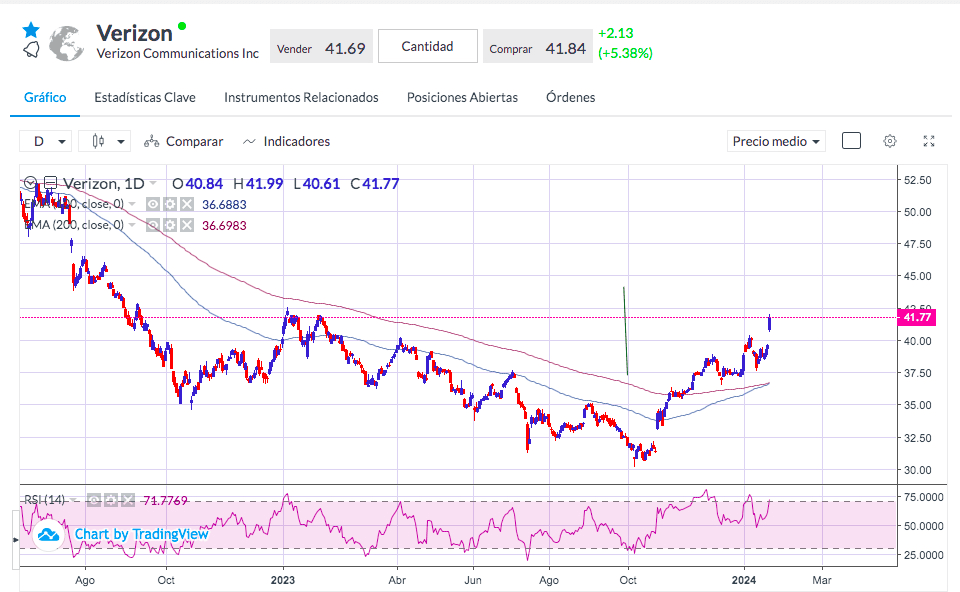This screenshot has width=960, height=592.
Task: Remove the first EMA indicator
Action: click(x=187, y=204)
